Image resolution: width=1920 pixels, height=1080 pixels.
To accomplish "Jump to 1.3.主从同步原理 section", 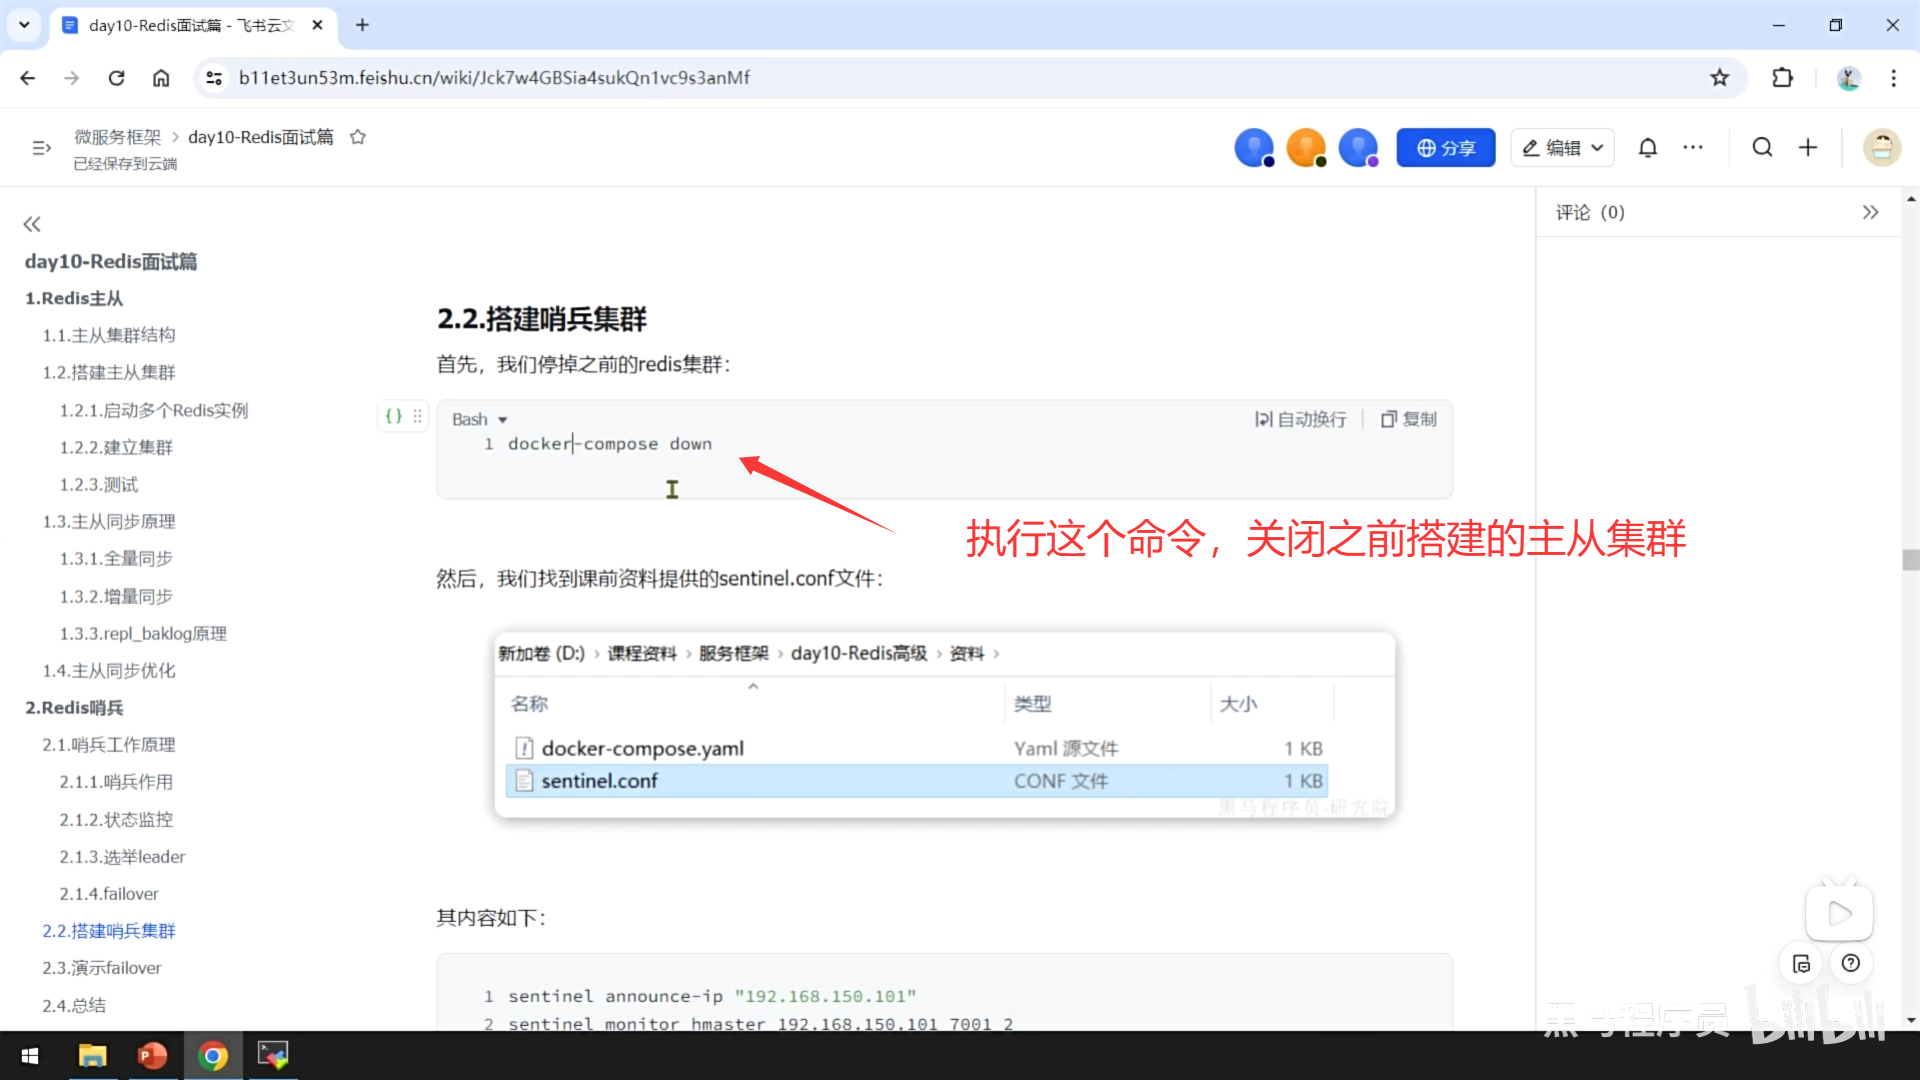I will [x=108, y=521].
